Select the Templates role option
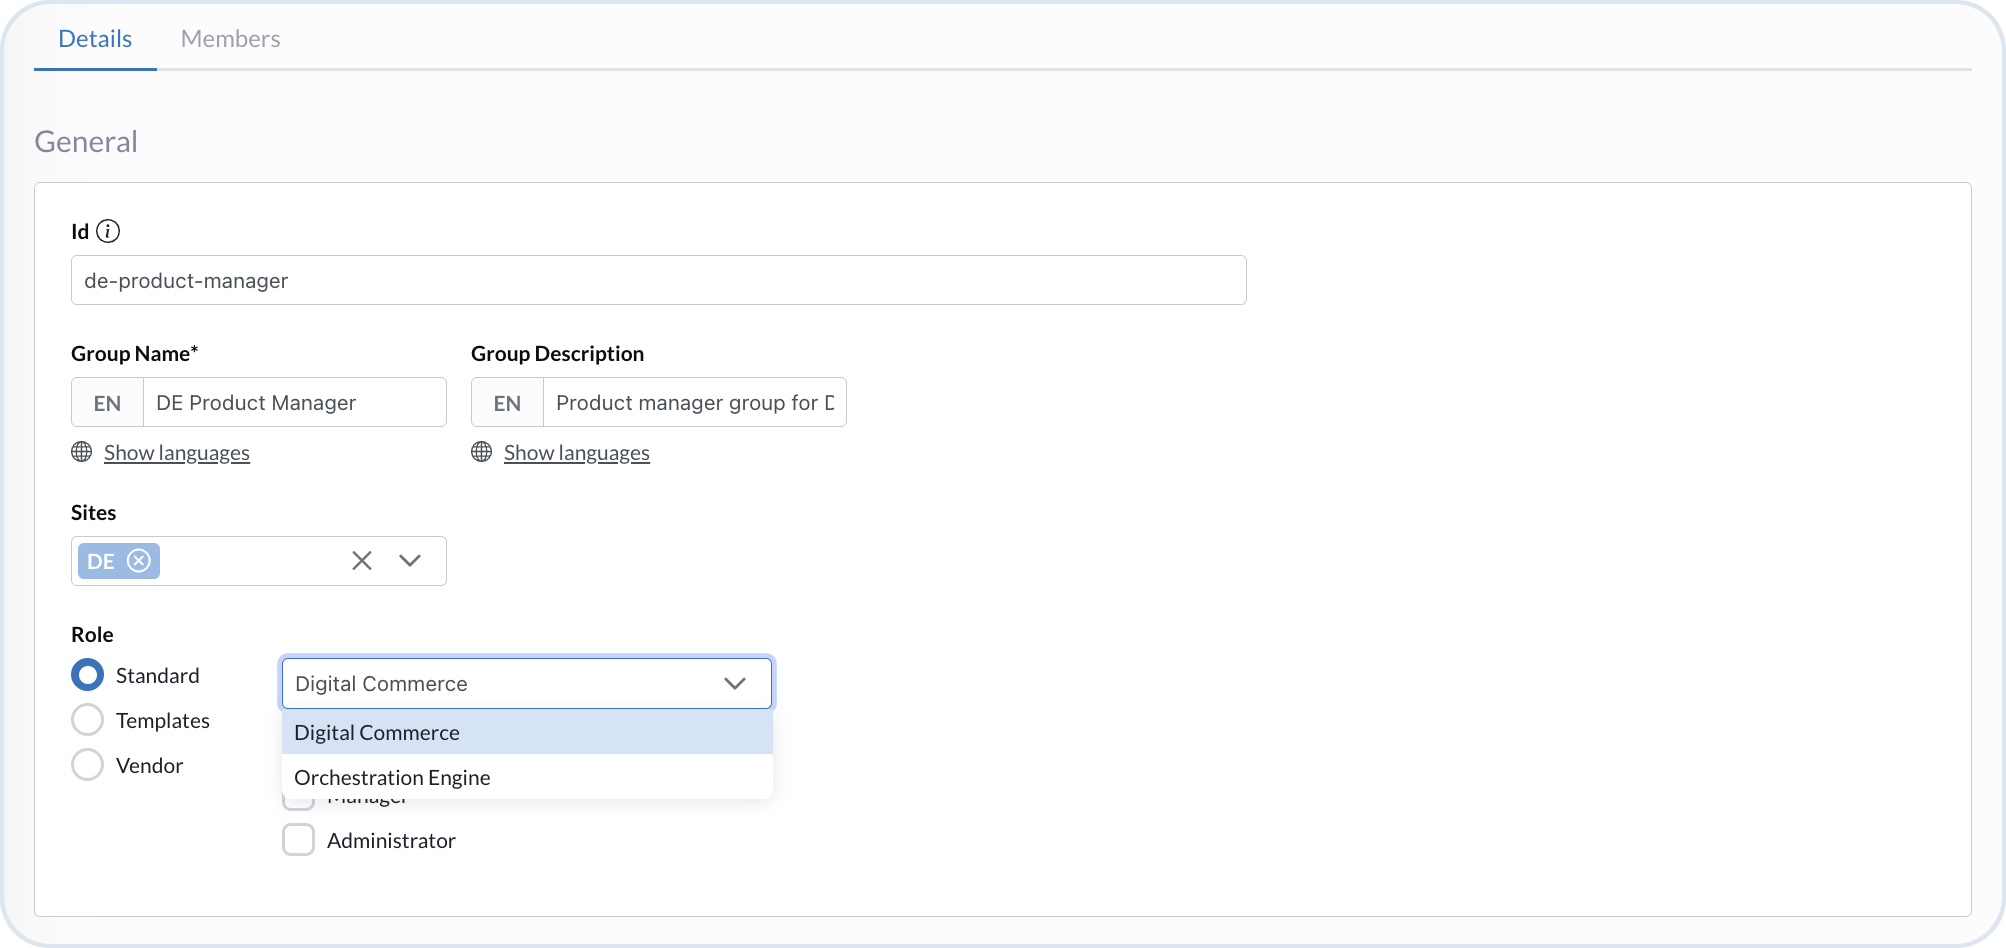The height and width of the screenshot is (948, 2006). (x=87, y=719)
